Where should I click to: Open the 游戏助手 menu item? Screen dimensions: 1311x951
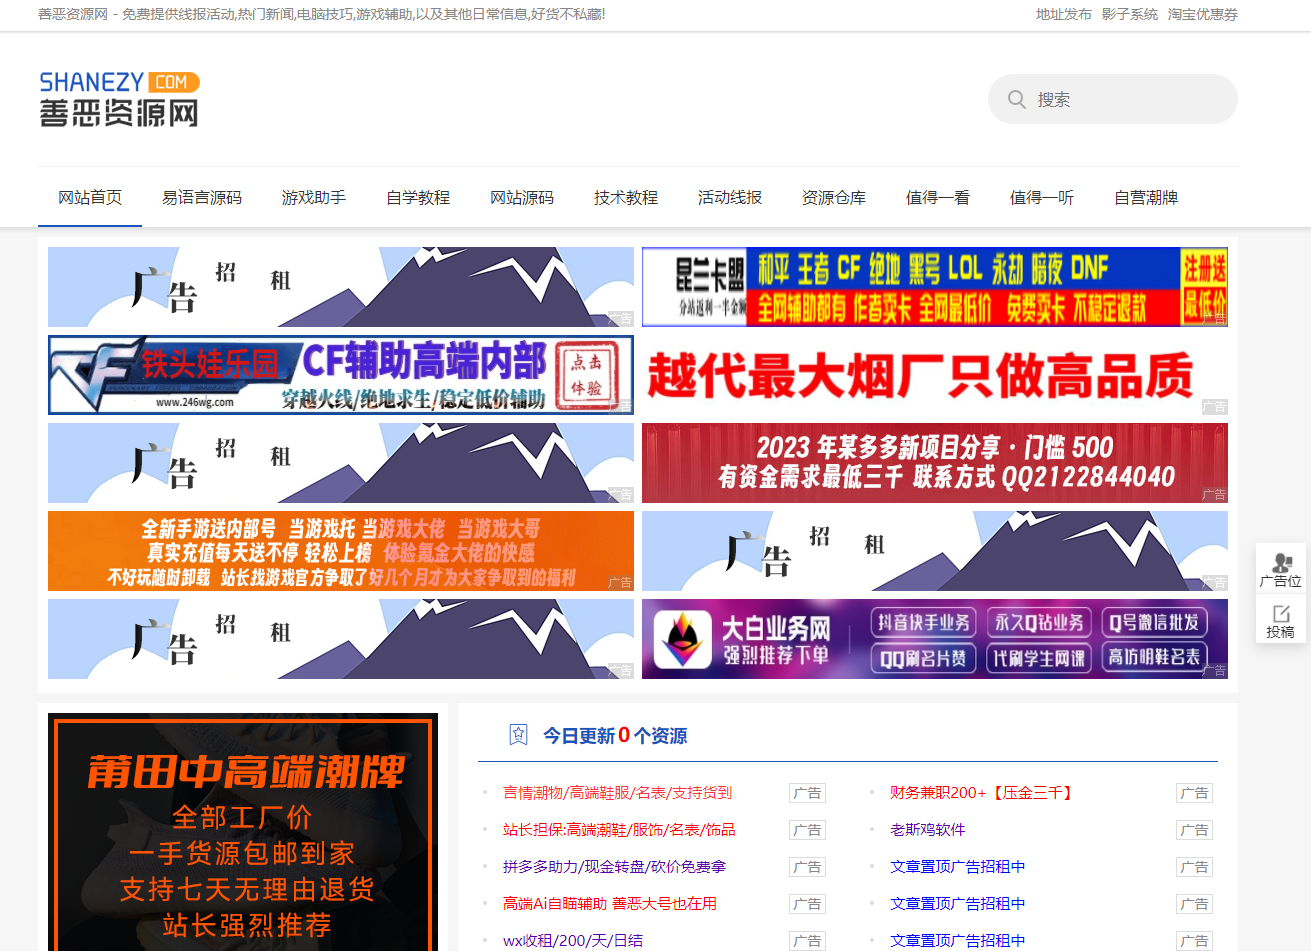[311, 198]
